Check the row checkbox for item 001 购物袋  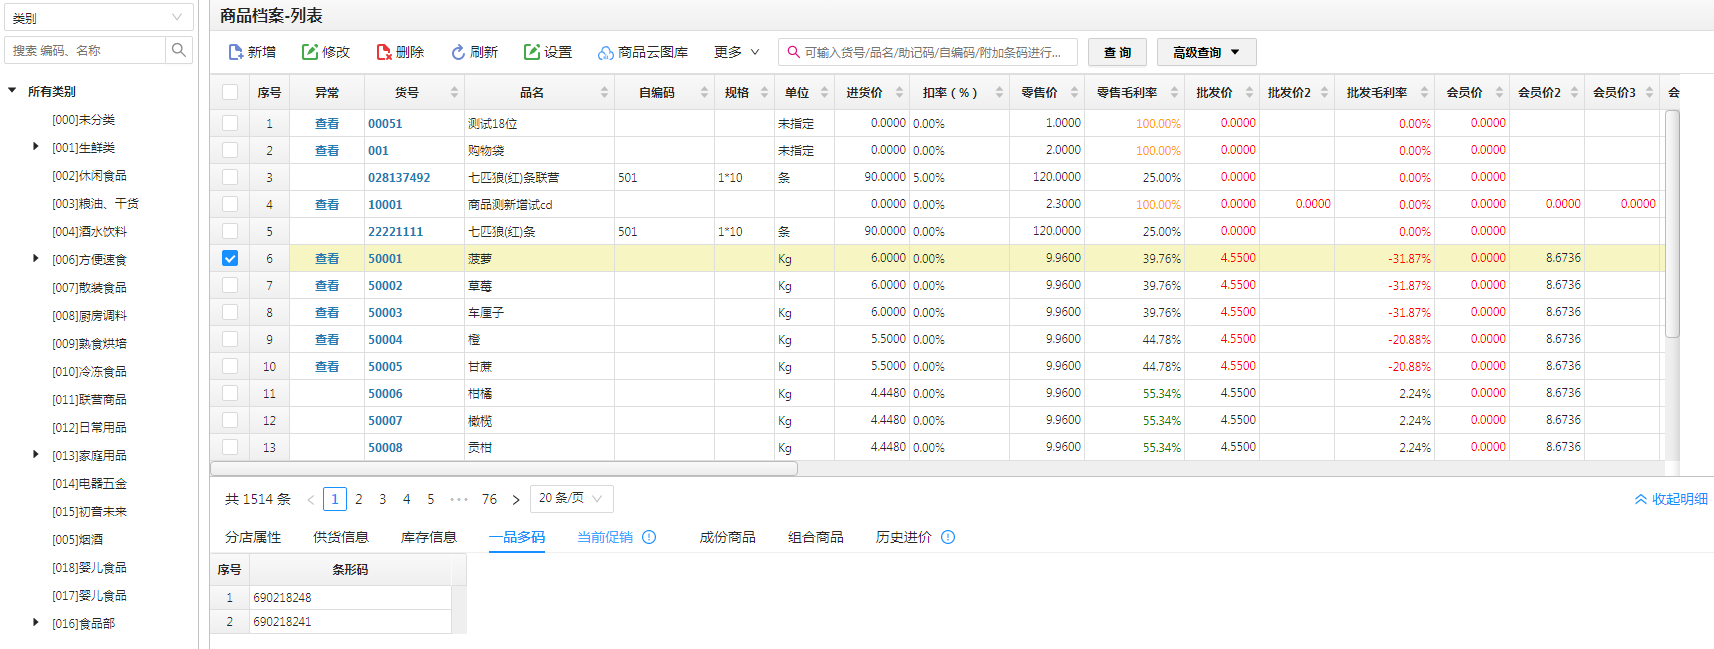click(x=230, y=150)
